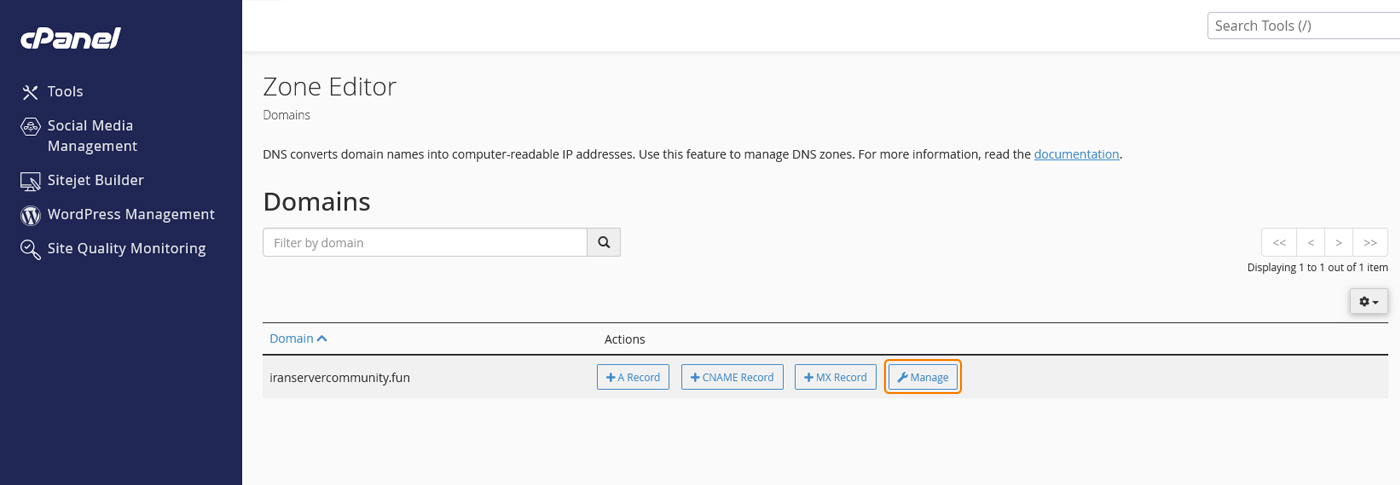The height and width of the screenshot is (485, 1400).
Task: Go to first page of results
Action: [x=1278, y=242]
